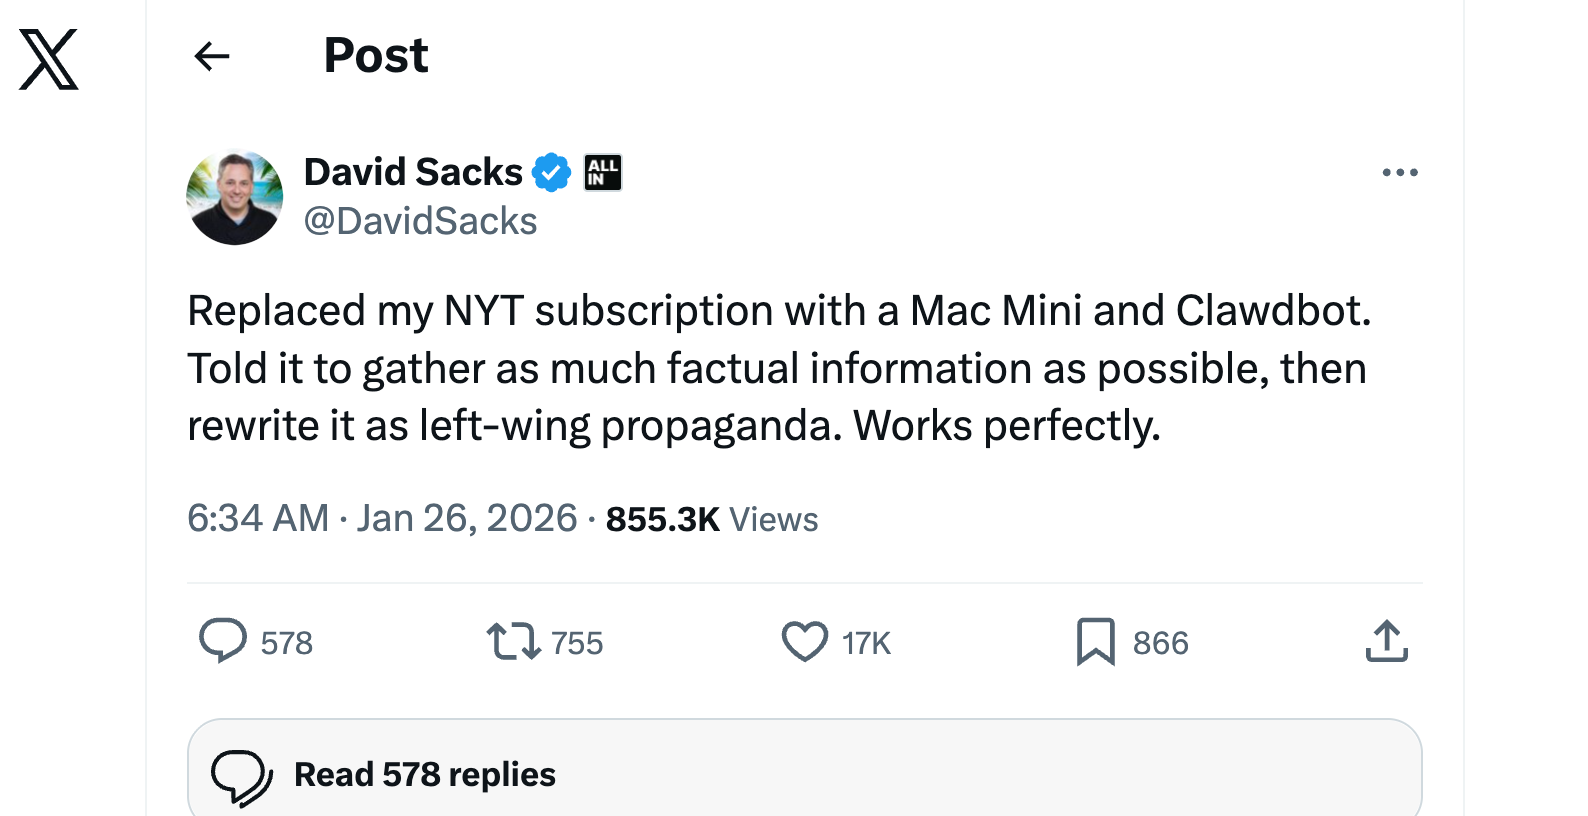Click the post text about Clawdbot

click(778, 368)
